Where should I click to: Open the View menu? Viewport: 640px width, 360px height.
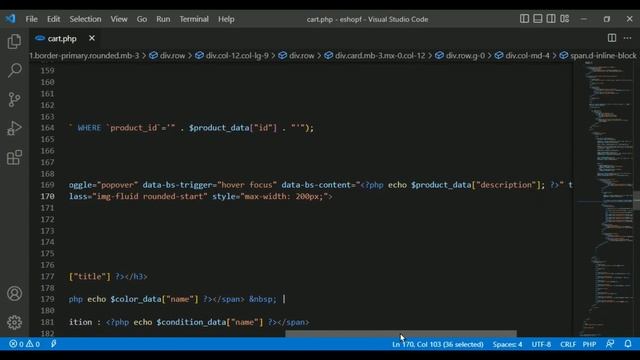pos(119,19)
